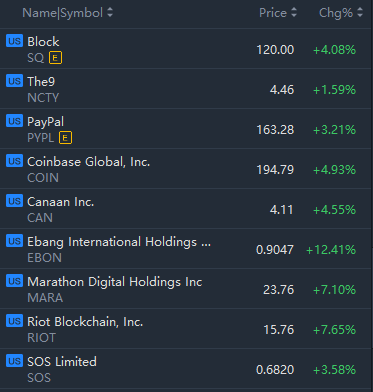The height and width of the screenshot is (392, 373).
Task: Sort list using Price column arrows
Action: pyautogui.click(x=294, y=13)
